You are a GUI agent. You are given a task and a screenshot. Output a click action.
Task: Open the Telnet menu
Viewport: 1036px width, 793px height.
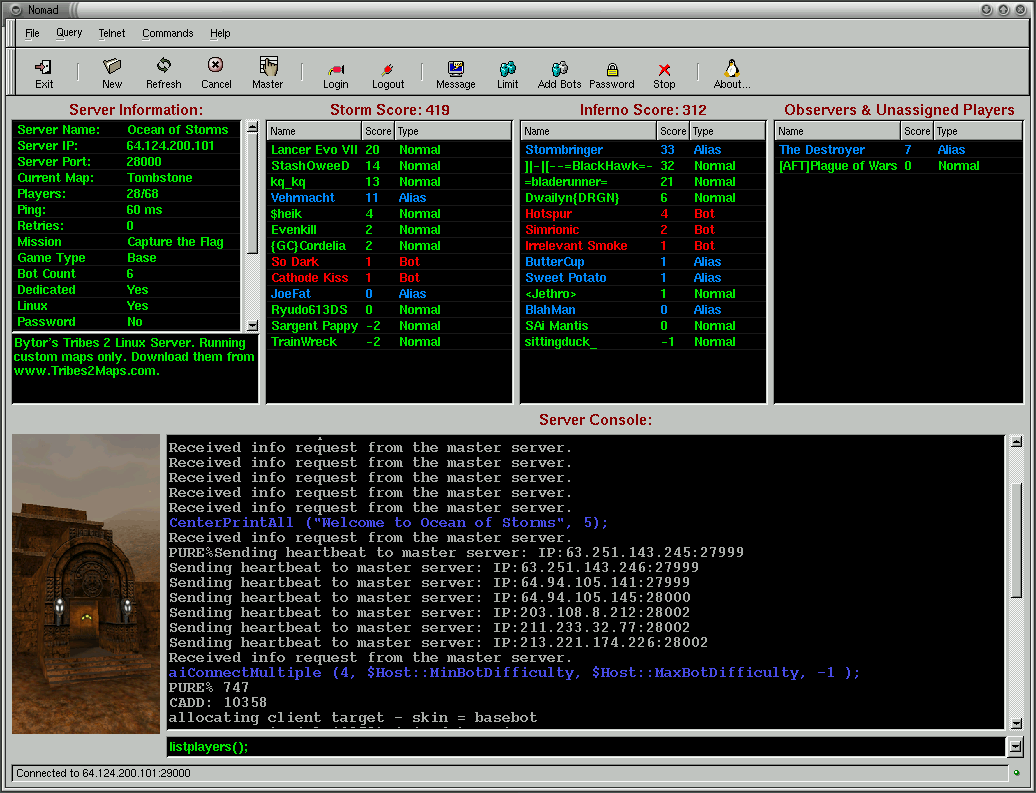click(111, 33)
